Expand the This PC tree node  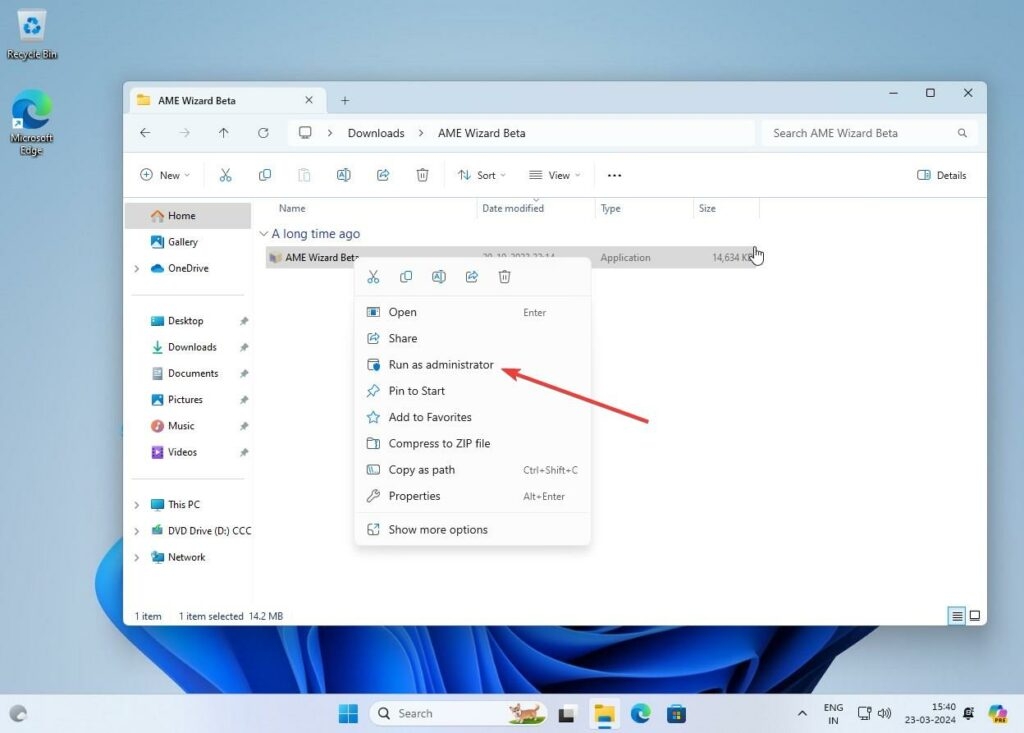[137, 505]
